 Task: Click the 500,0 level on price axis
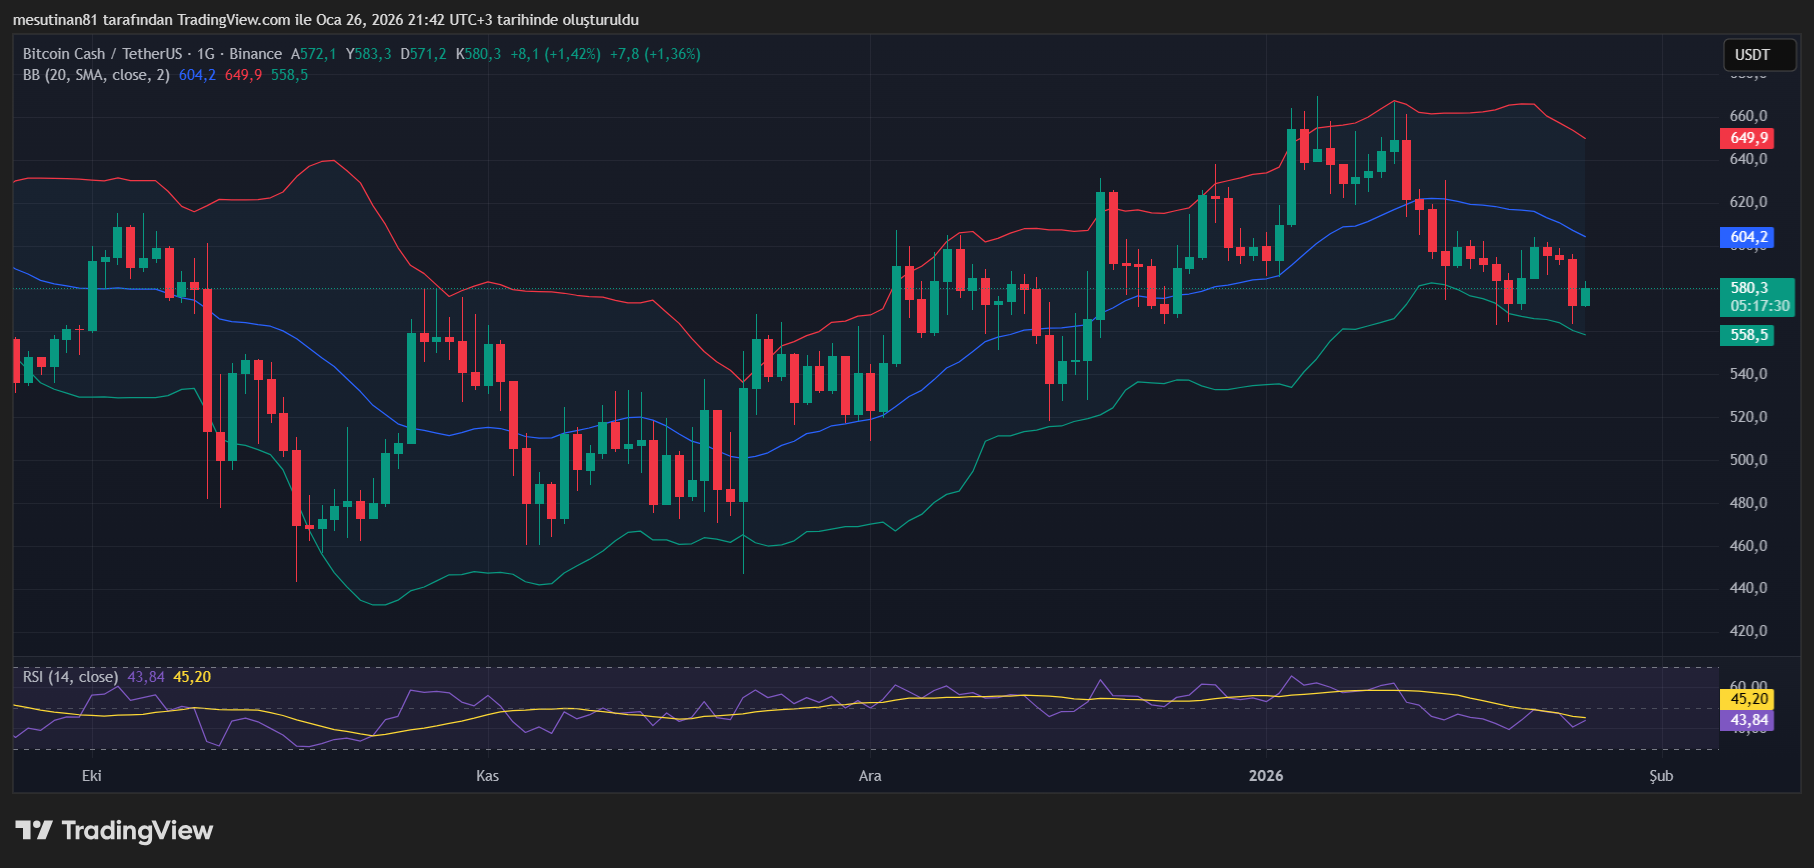1748,460
